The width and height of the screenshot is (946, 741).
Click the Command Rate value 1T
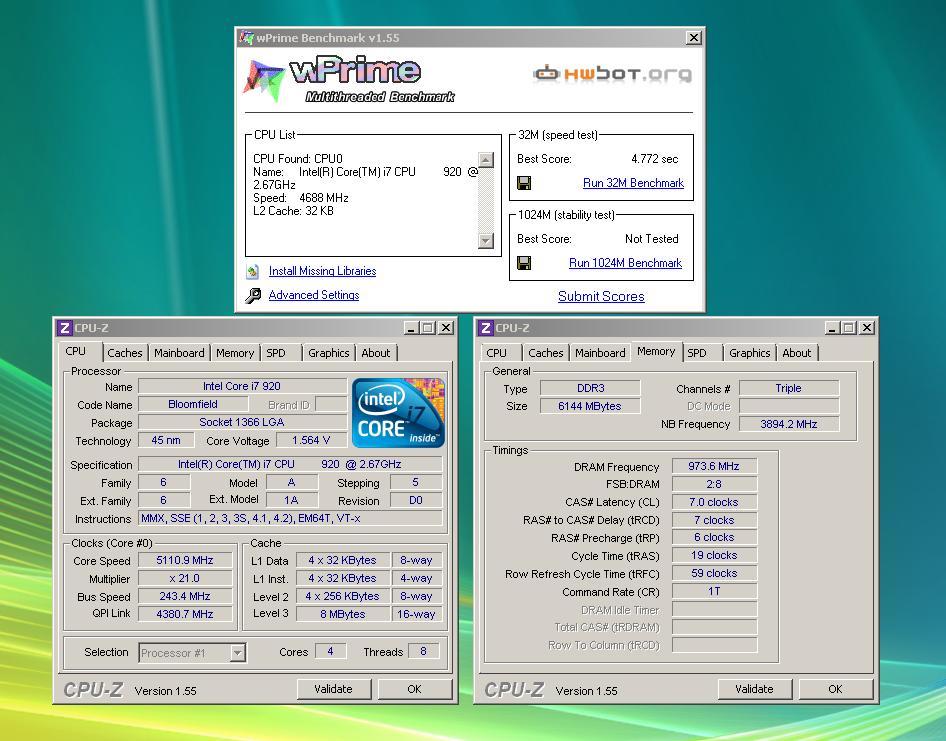click(x=714, y=591)
